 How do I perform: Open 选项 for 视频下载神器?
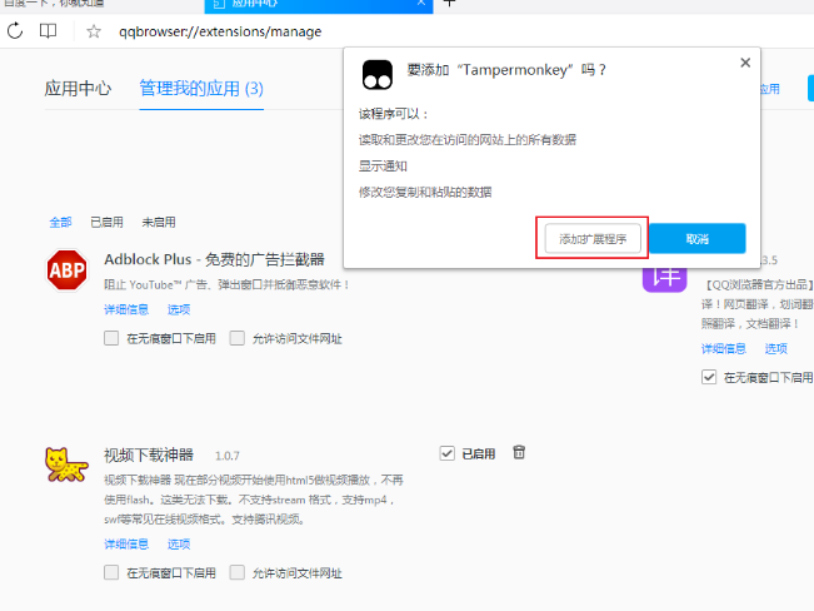point(179,544)
